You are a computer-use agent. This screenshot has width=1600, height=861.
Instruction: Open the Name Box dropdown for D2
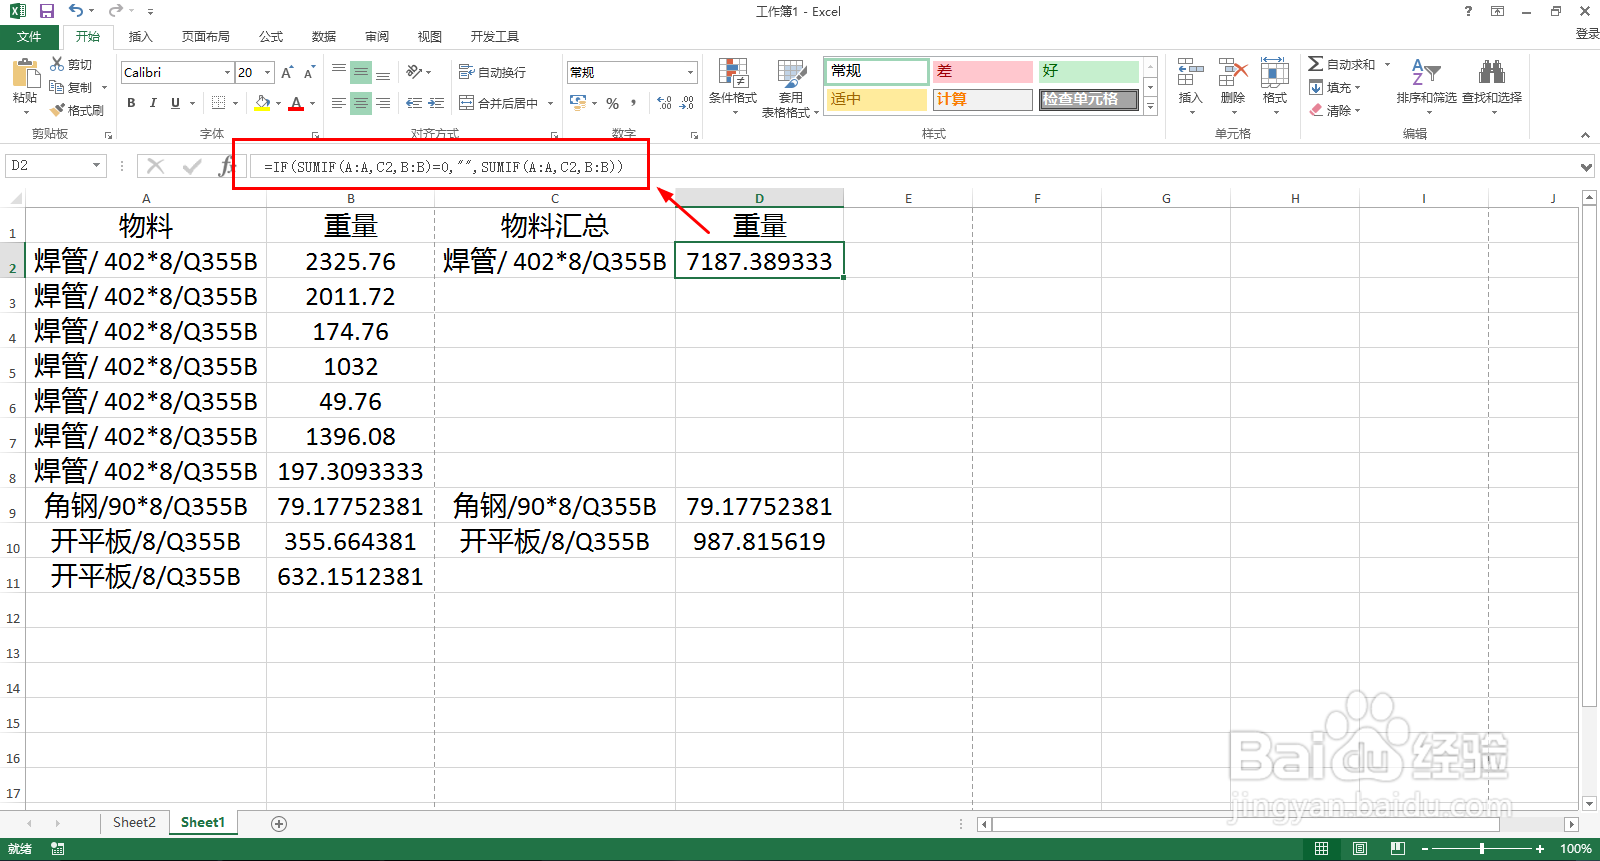pos(96,166)
